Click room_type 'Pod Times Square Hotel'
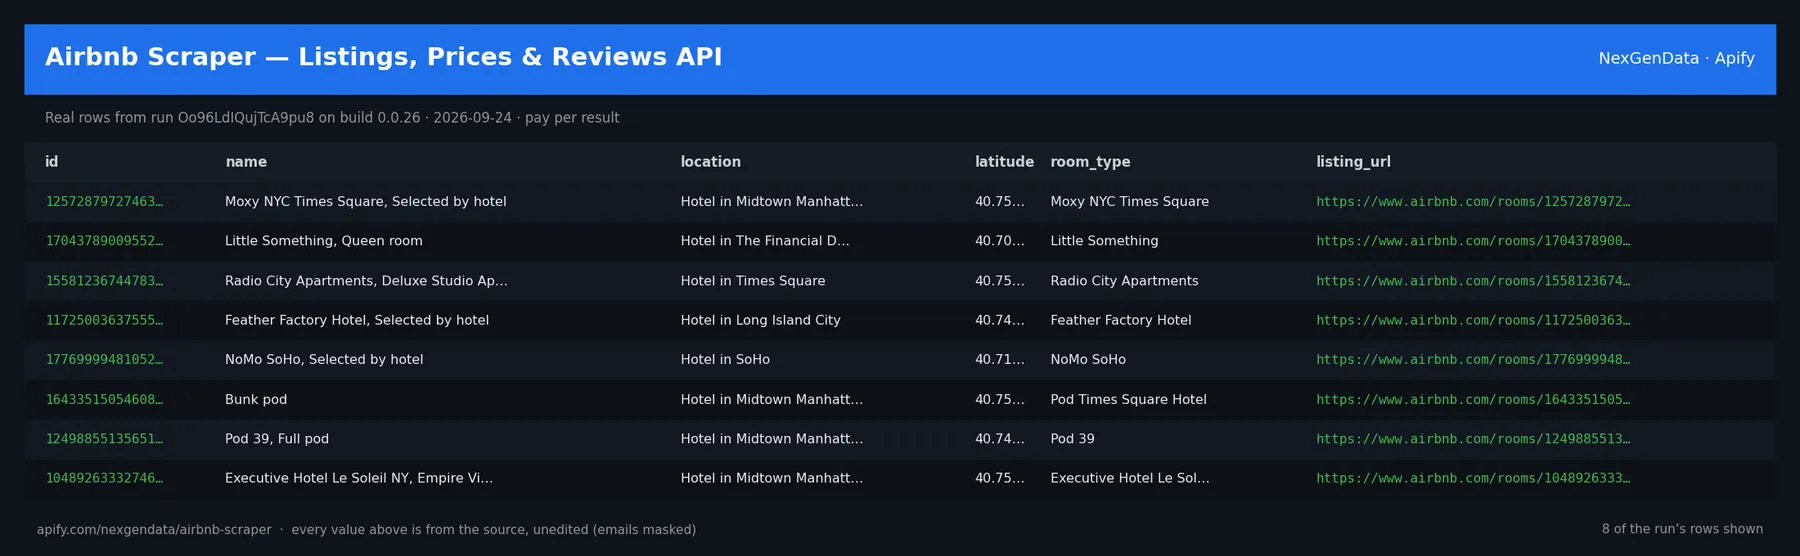Image resolution: width=1800 pixels, height=556 pixels. click(x=1129, y=399)
